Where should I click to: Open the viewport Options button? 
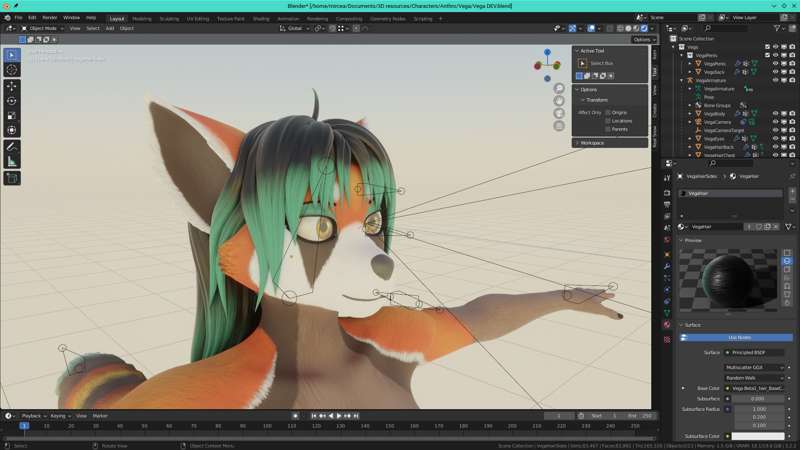click(x=641, y=39)
